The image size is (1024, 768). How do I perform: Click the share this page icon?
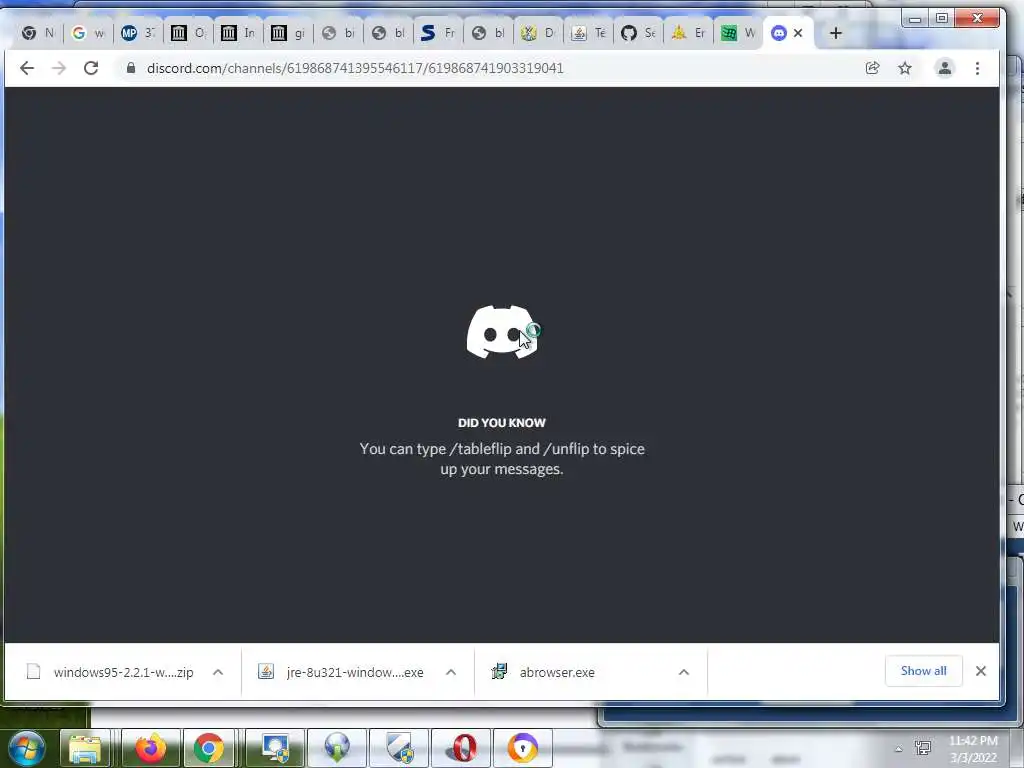872,68
